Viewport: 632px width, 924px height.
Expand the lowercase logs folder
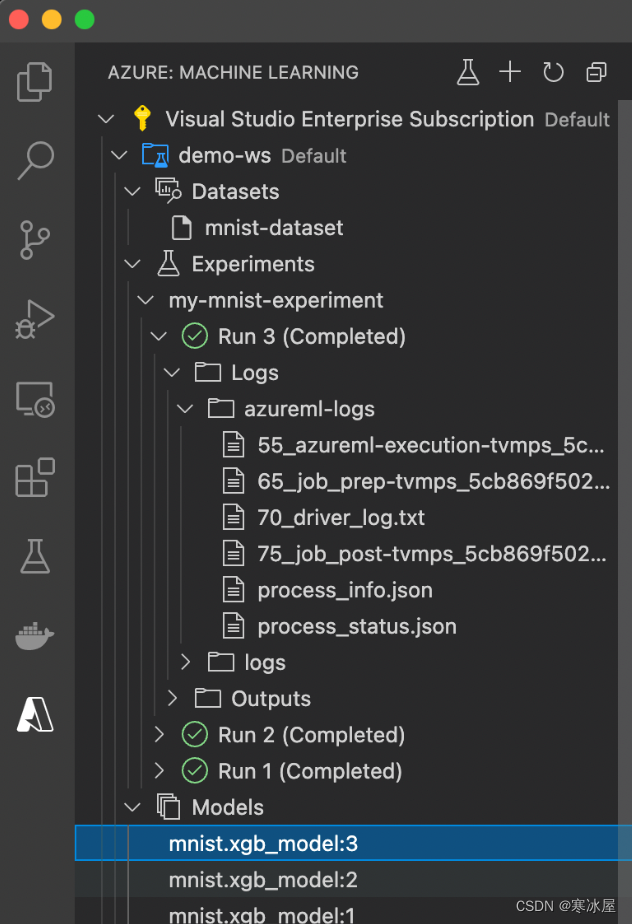[185, 662]
